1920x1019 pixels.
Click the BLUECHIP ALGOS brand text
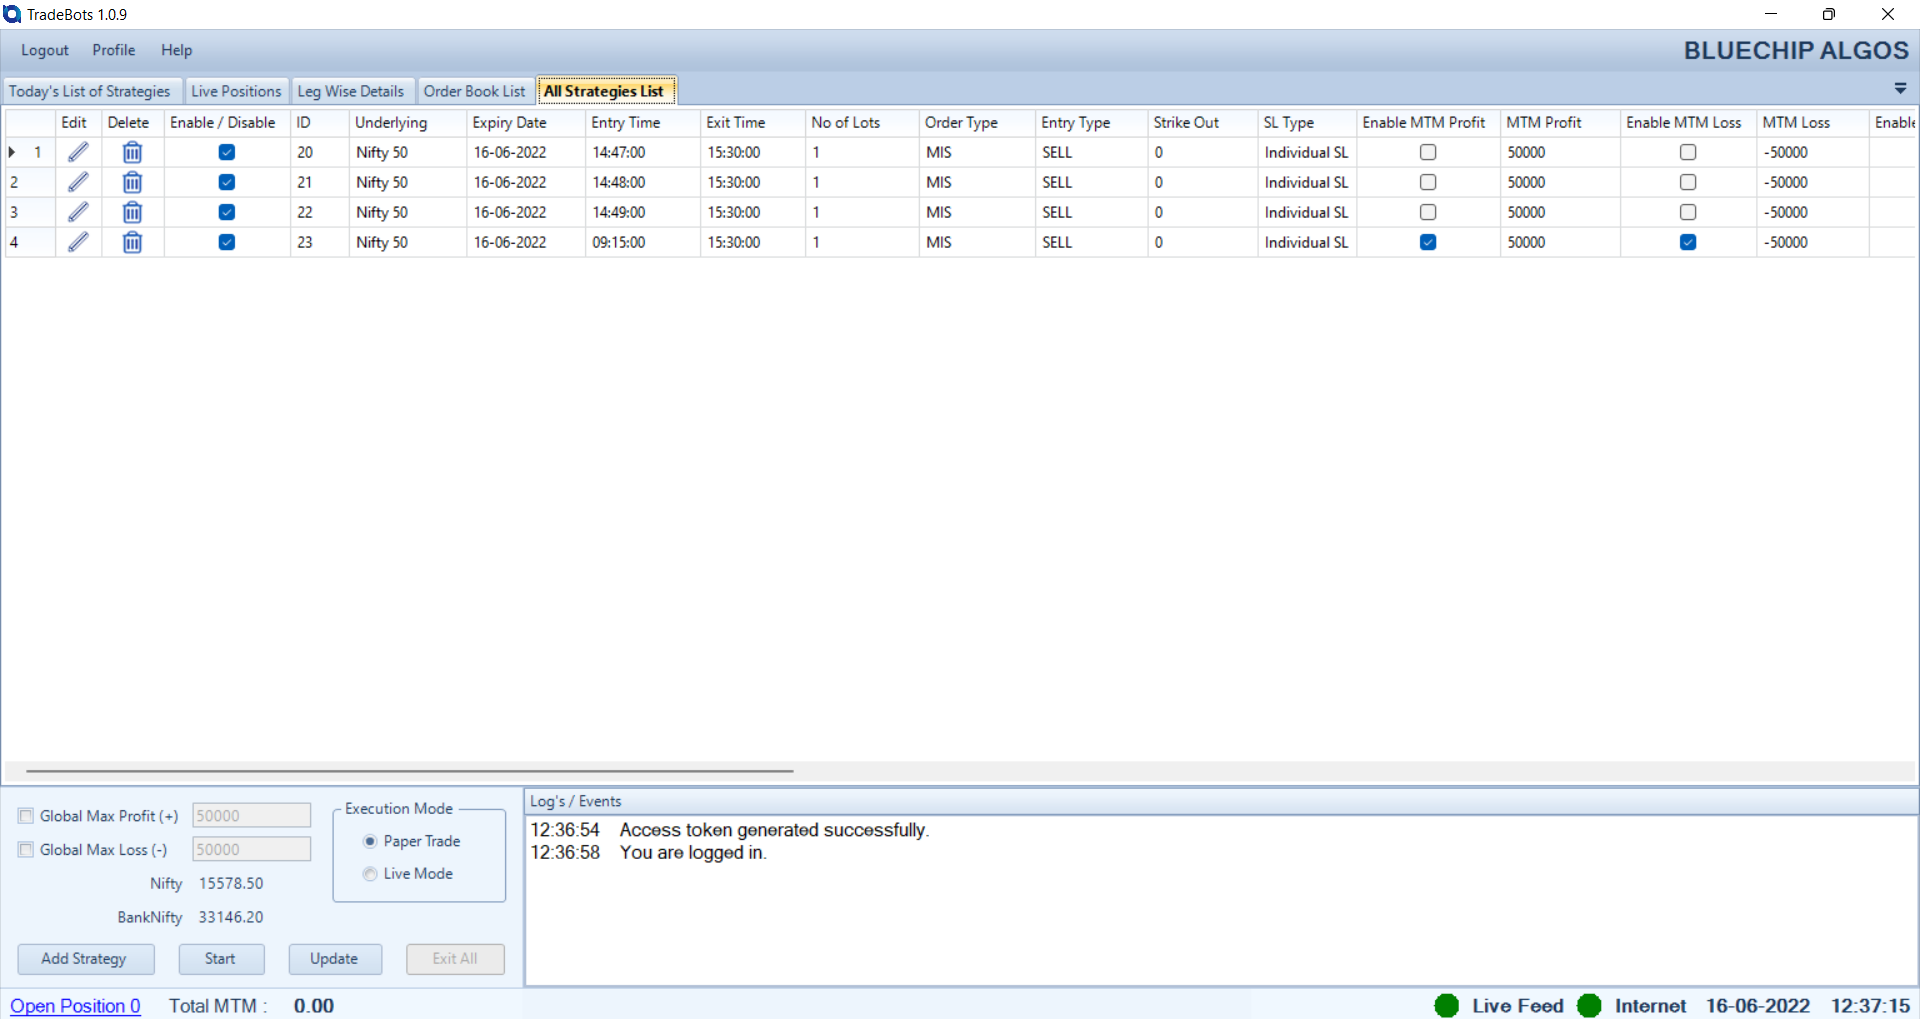pos(1796,50)
